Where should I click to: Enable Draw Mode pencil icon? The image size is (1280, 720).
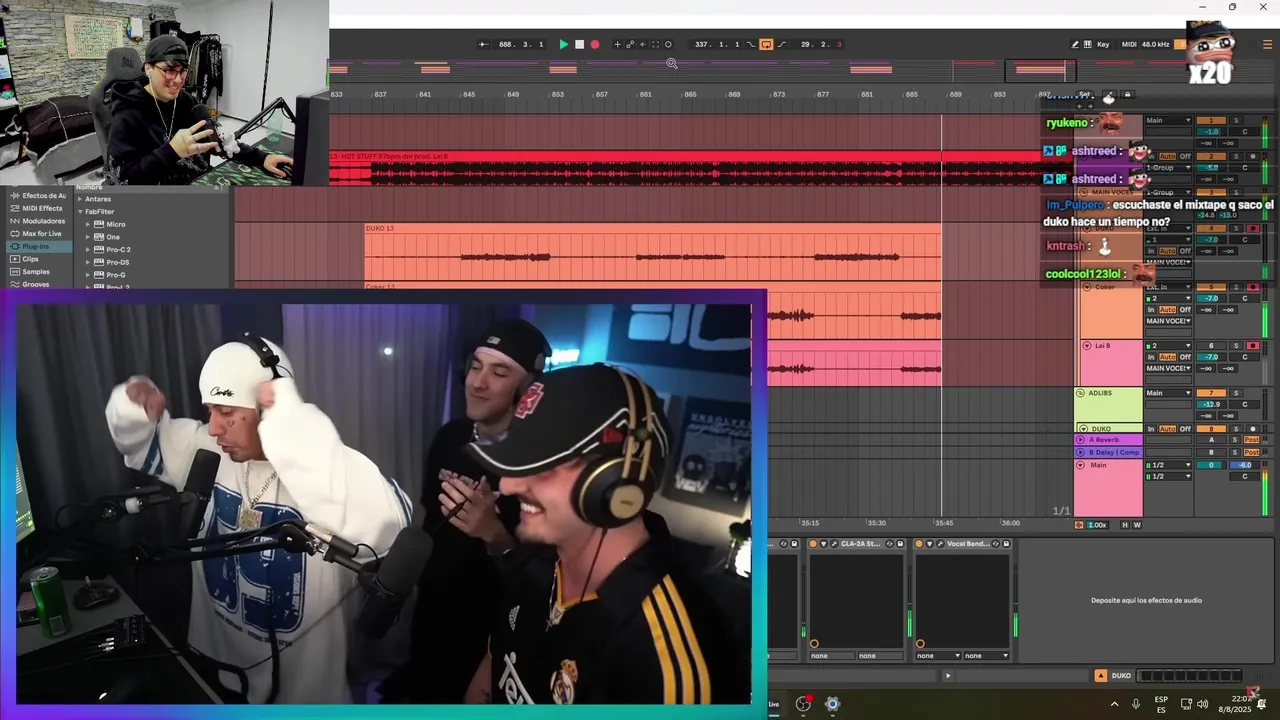click(1075, 44)
